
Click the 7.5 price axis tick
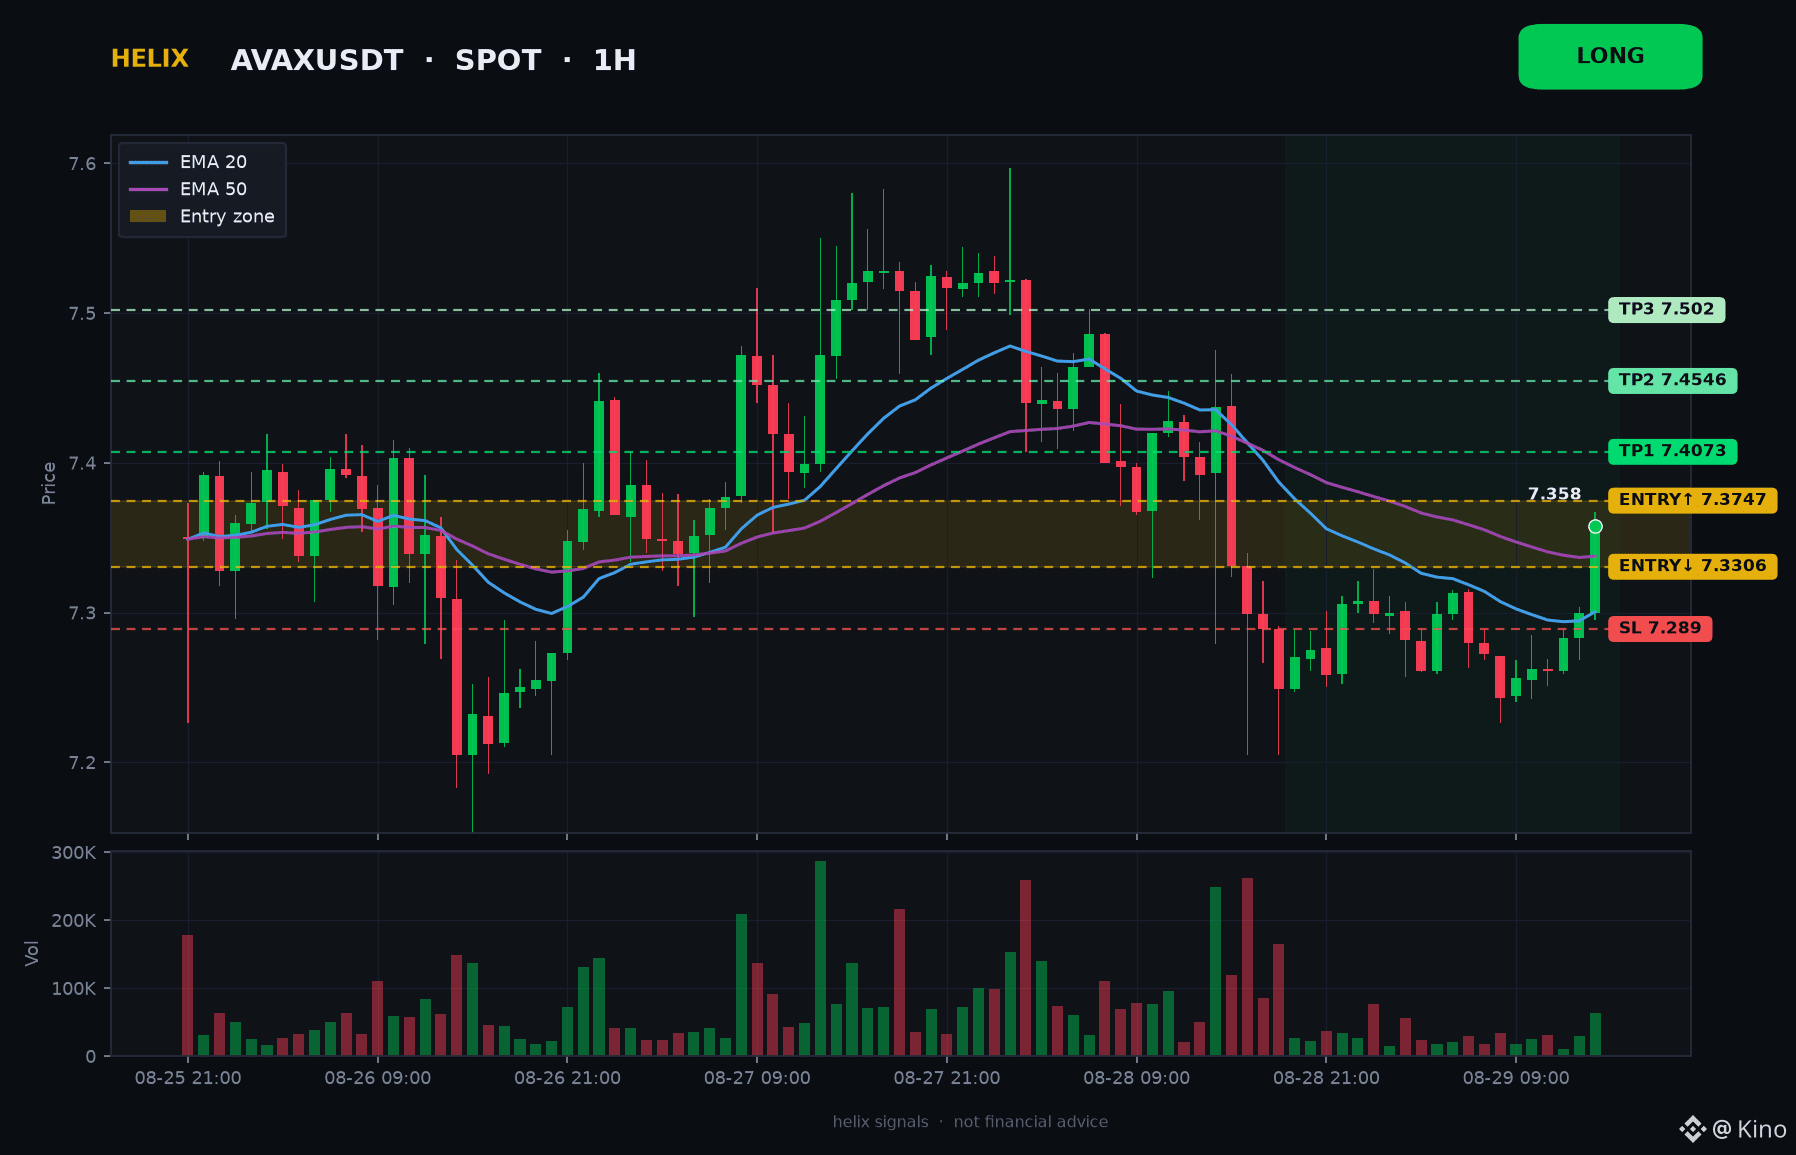[82, 314]
